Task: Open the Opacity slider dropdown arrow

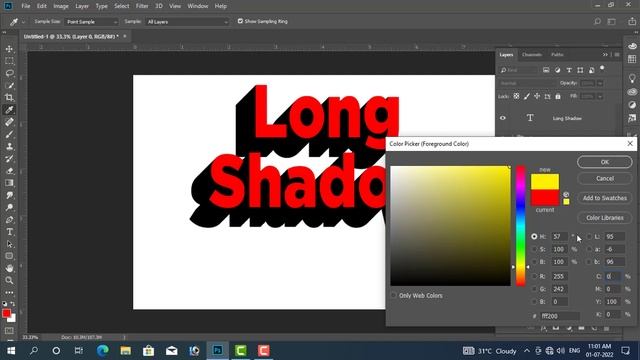Action: click(600, 83)
